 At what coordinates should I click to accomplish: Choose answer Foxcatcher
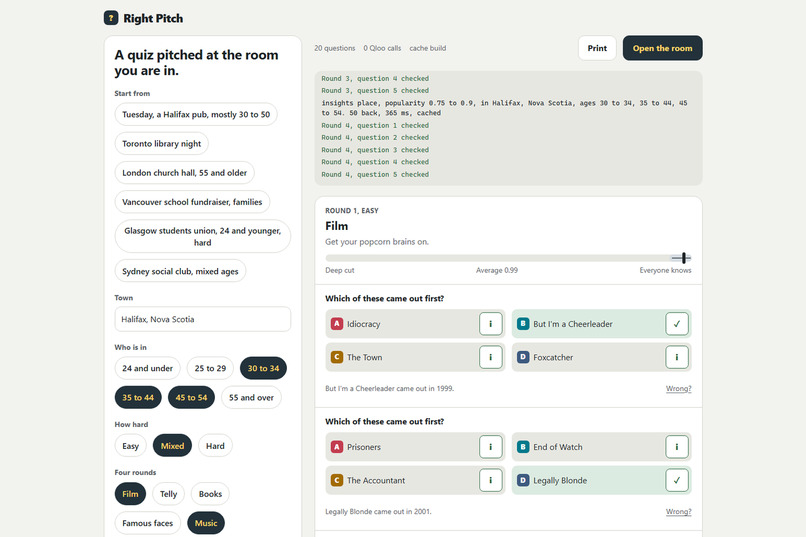(x=601, y=357)
